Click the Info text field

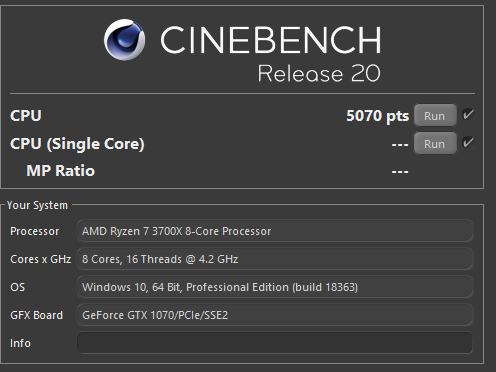click(x=275, y=343)
